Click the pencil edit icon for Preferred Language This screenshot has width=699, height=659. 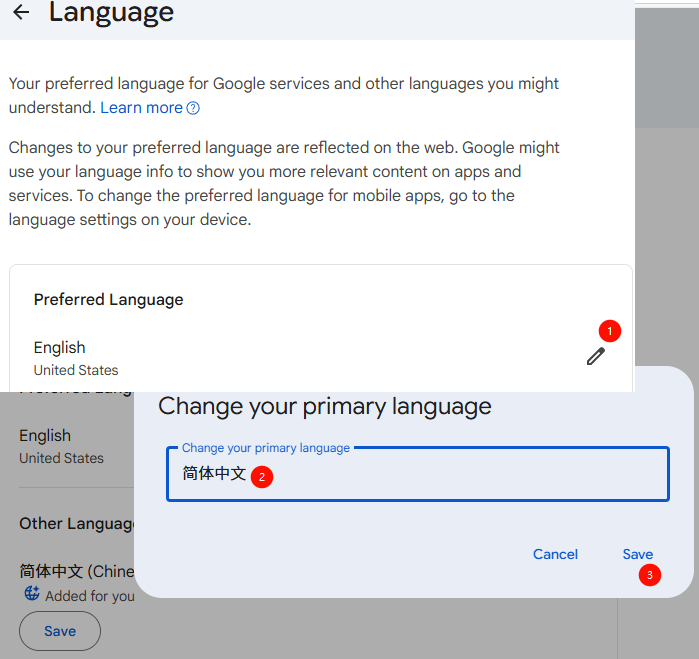[596, 356]
